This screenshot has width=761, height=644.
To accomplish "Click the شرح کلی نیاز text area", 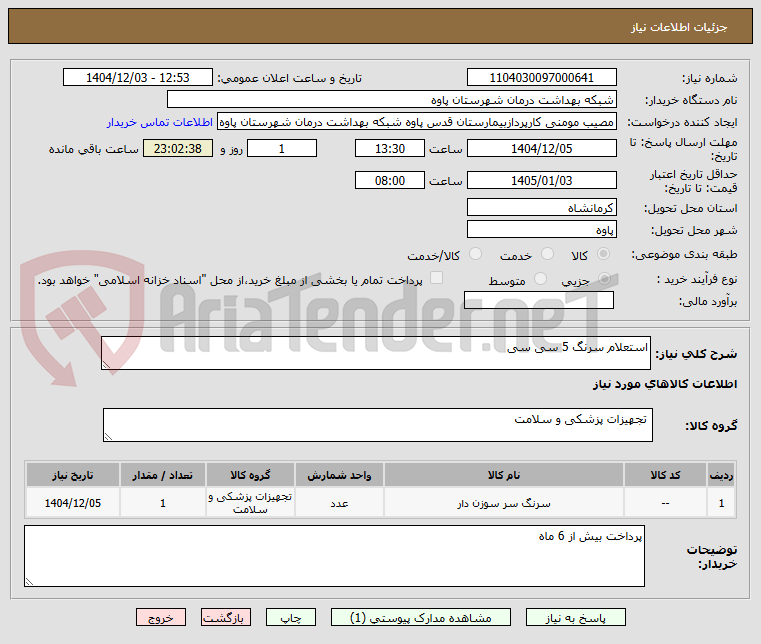I will (376, 353).
